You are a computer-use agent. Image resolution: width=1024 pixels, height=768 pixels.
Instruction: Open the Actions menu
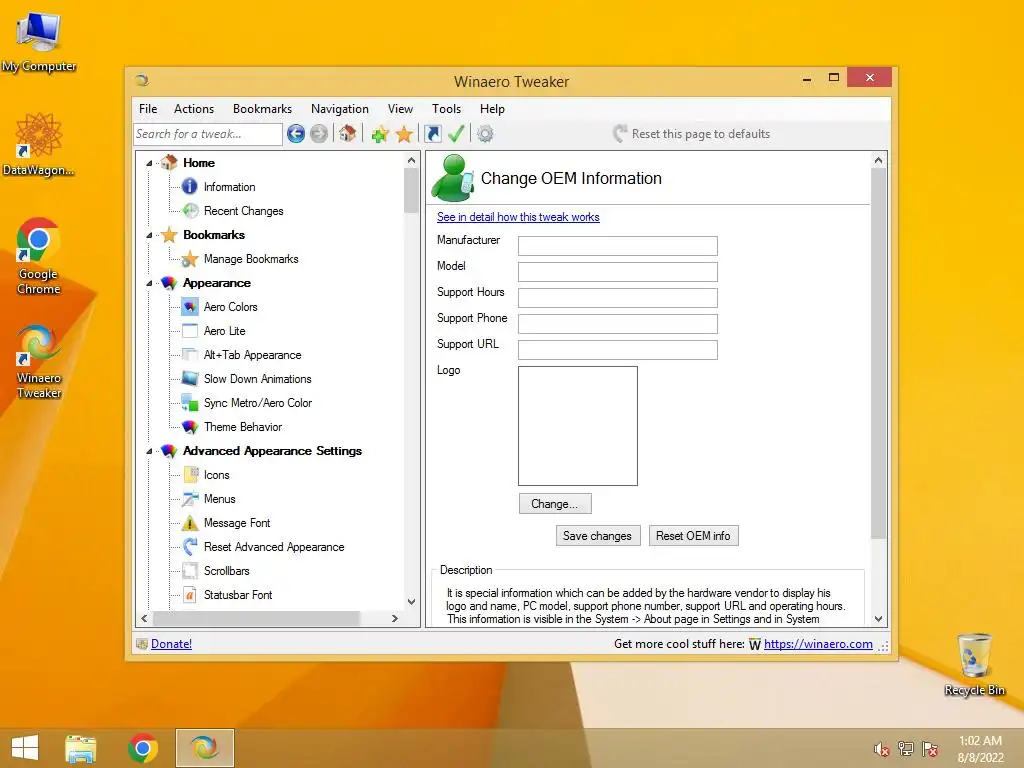[194, 109]
